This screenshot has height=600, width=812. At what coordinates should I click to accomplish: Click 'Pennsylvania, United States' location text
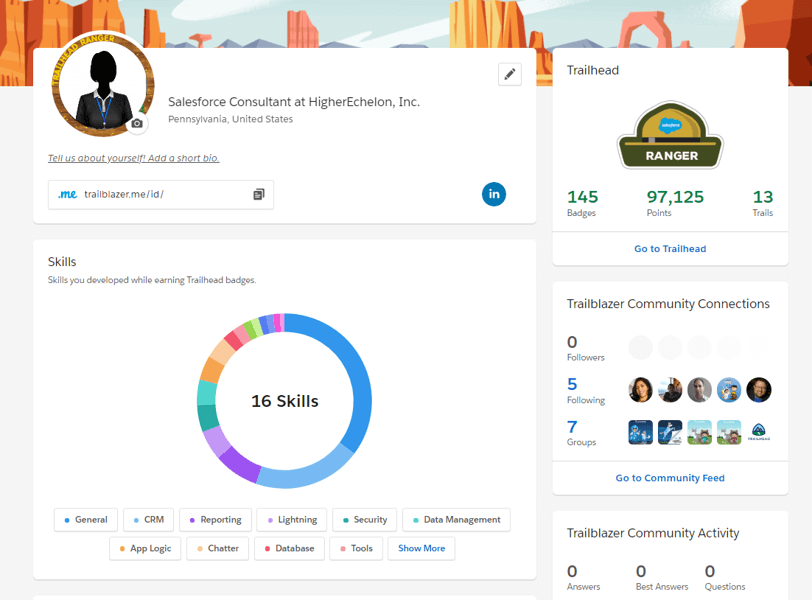pos(230,119)
